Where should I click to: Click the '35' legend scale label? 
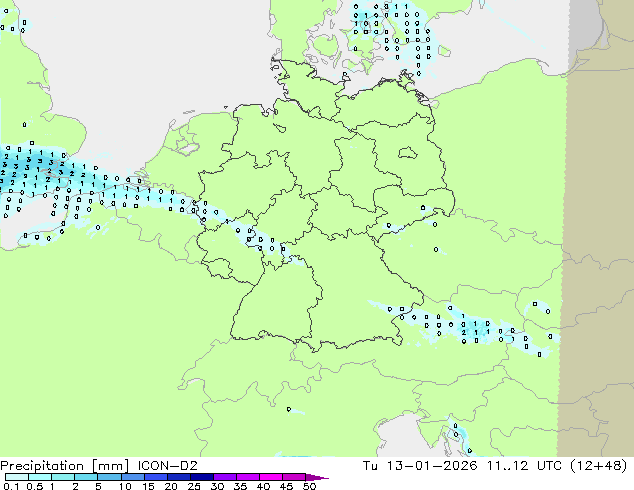pos(240,486)
